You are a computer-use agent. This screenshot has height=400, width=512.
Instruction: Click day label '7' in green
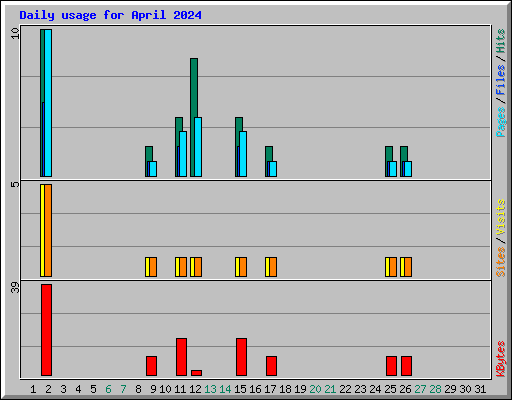pos(123,389)
